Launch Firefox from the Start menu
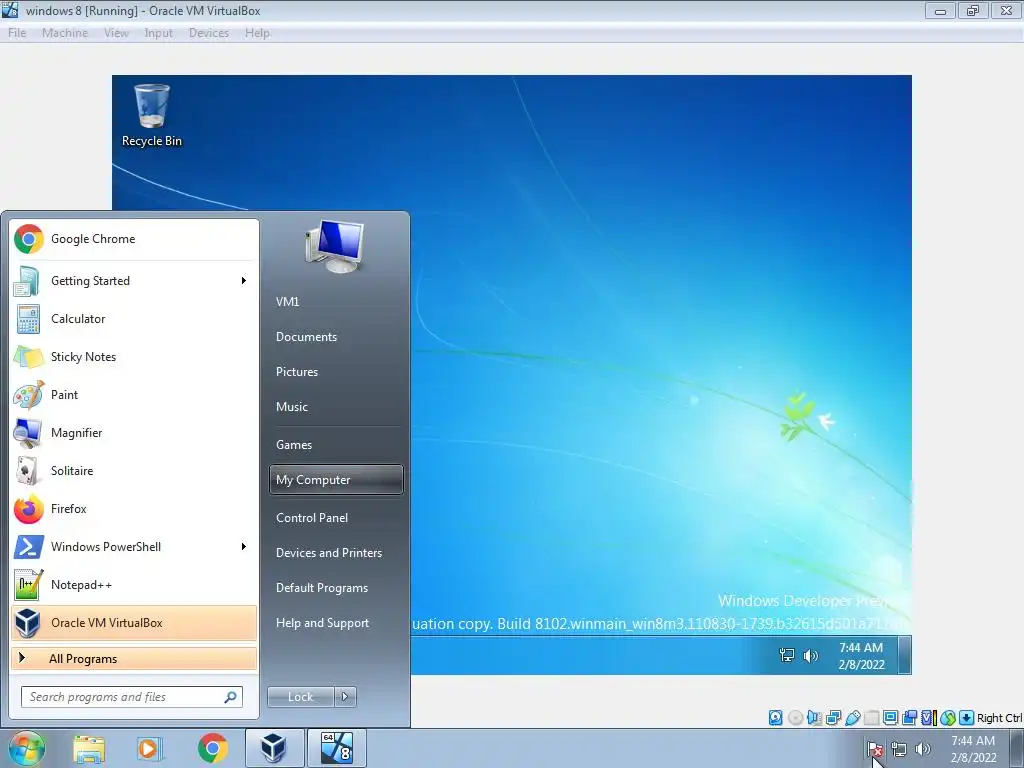This screenshot has width=1024, height=768. click(x=134, y=509)
